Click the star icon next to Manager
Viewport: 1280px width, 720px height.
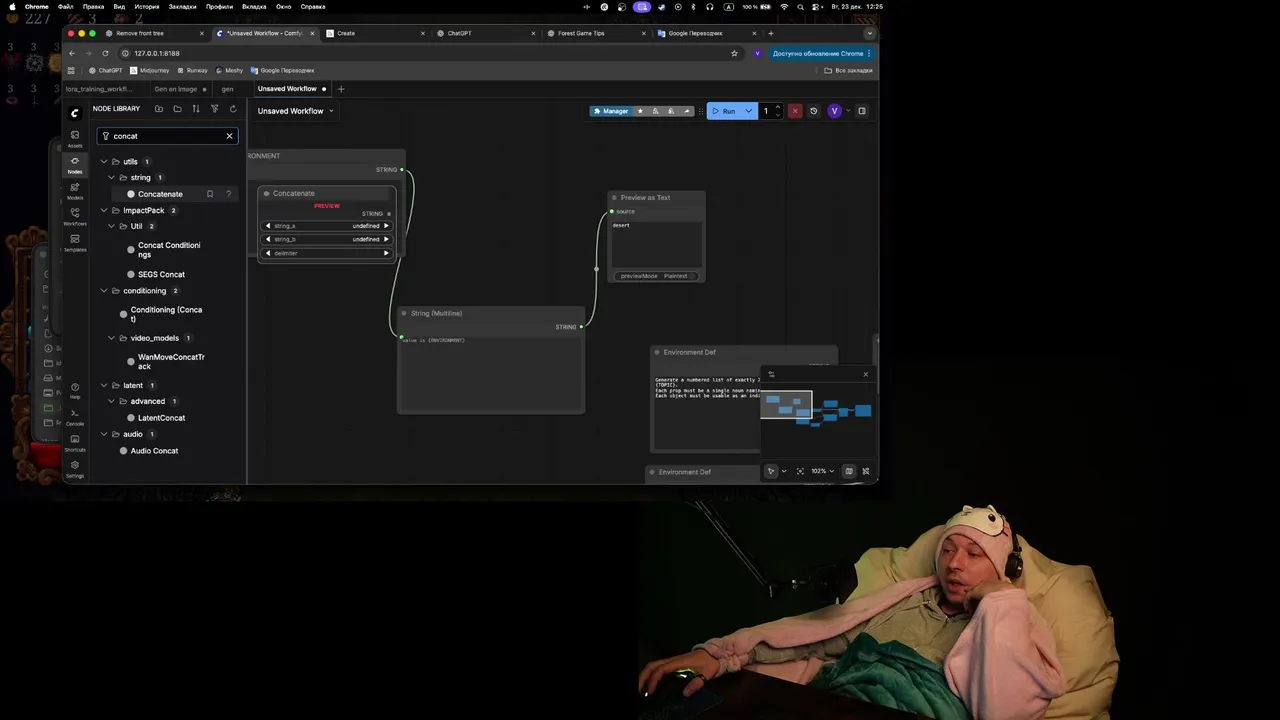coord(640,111)
